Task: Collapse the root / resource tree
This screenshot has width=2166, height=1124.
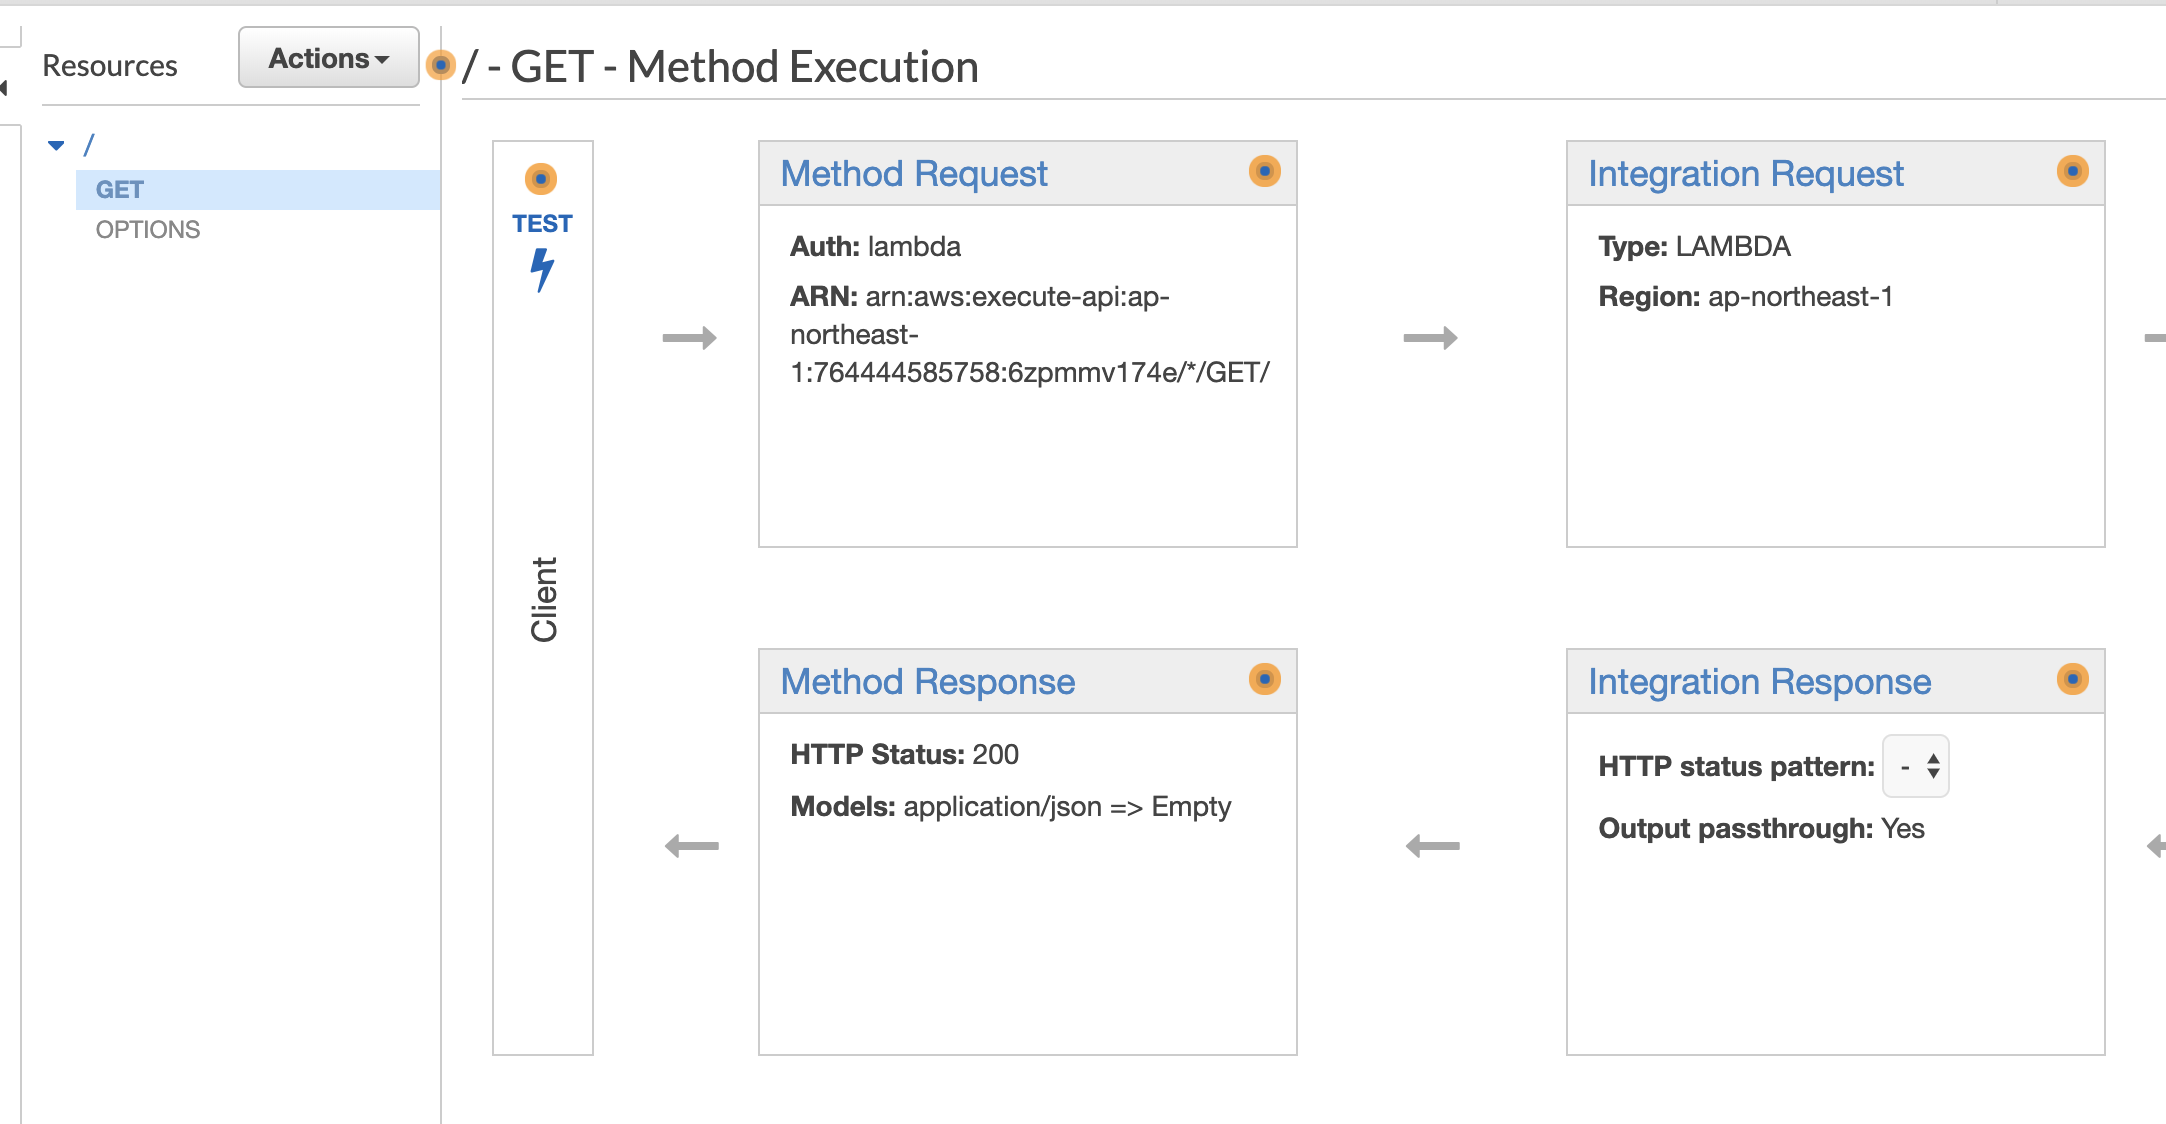Action: (56, 146)
